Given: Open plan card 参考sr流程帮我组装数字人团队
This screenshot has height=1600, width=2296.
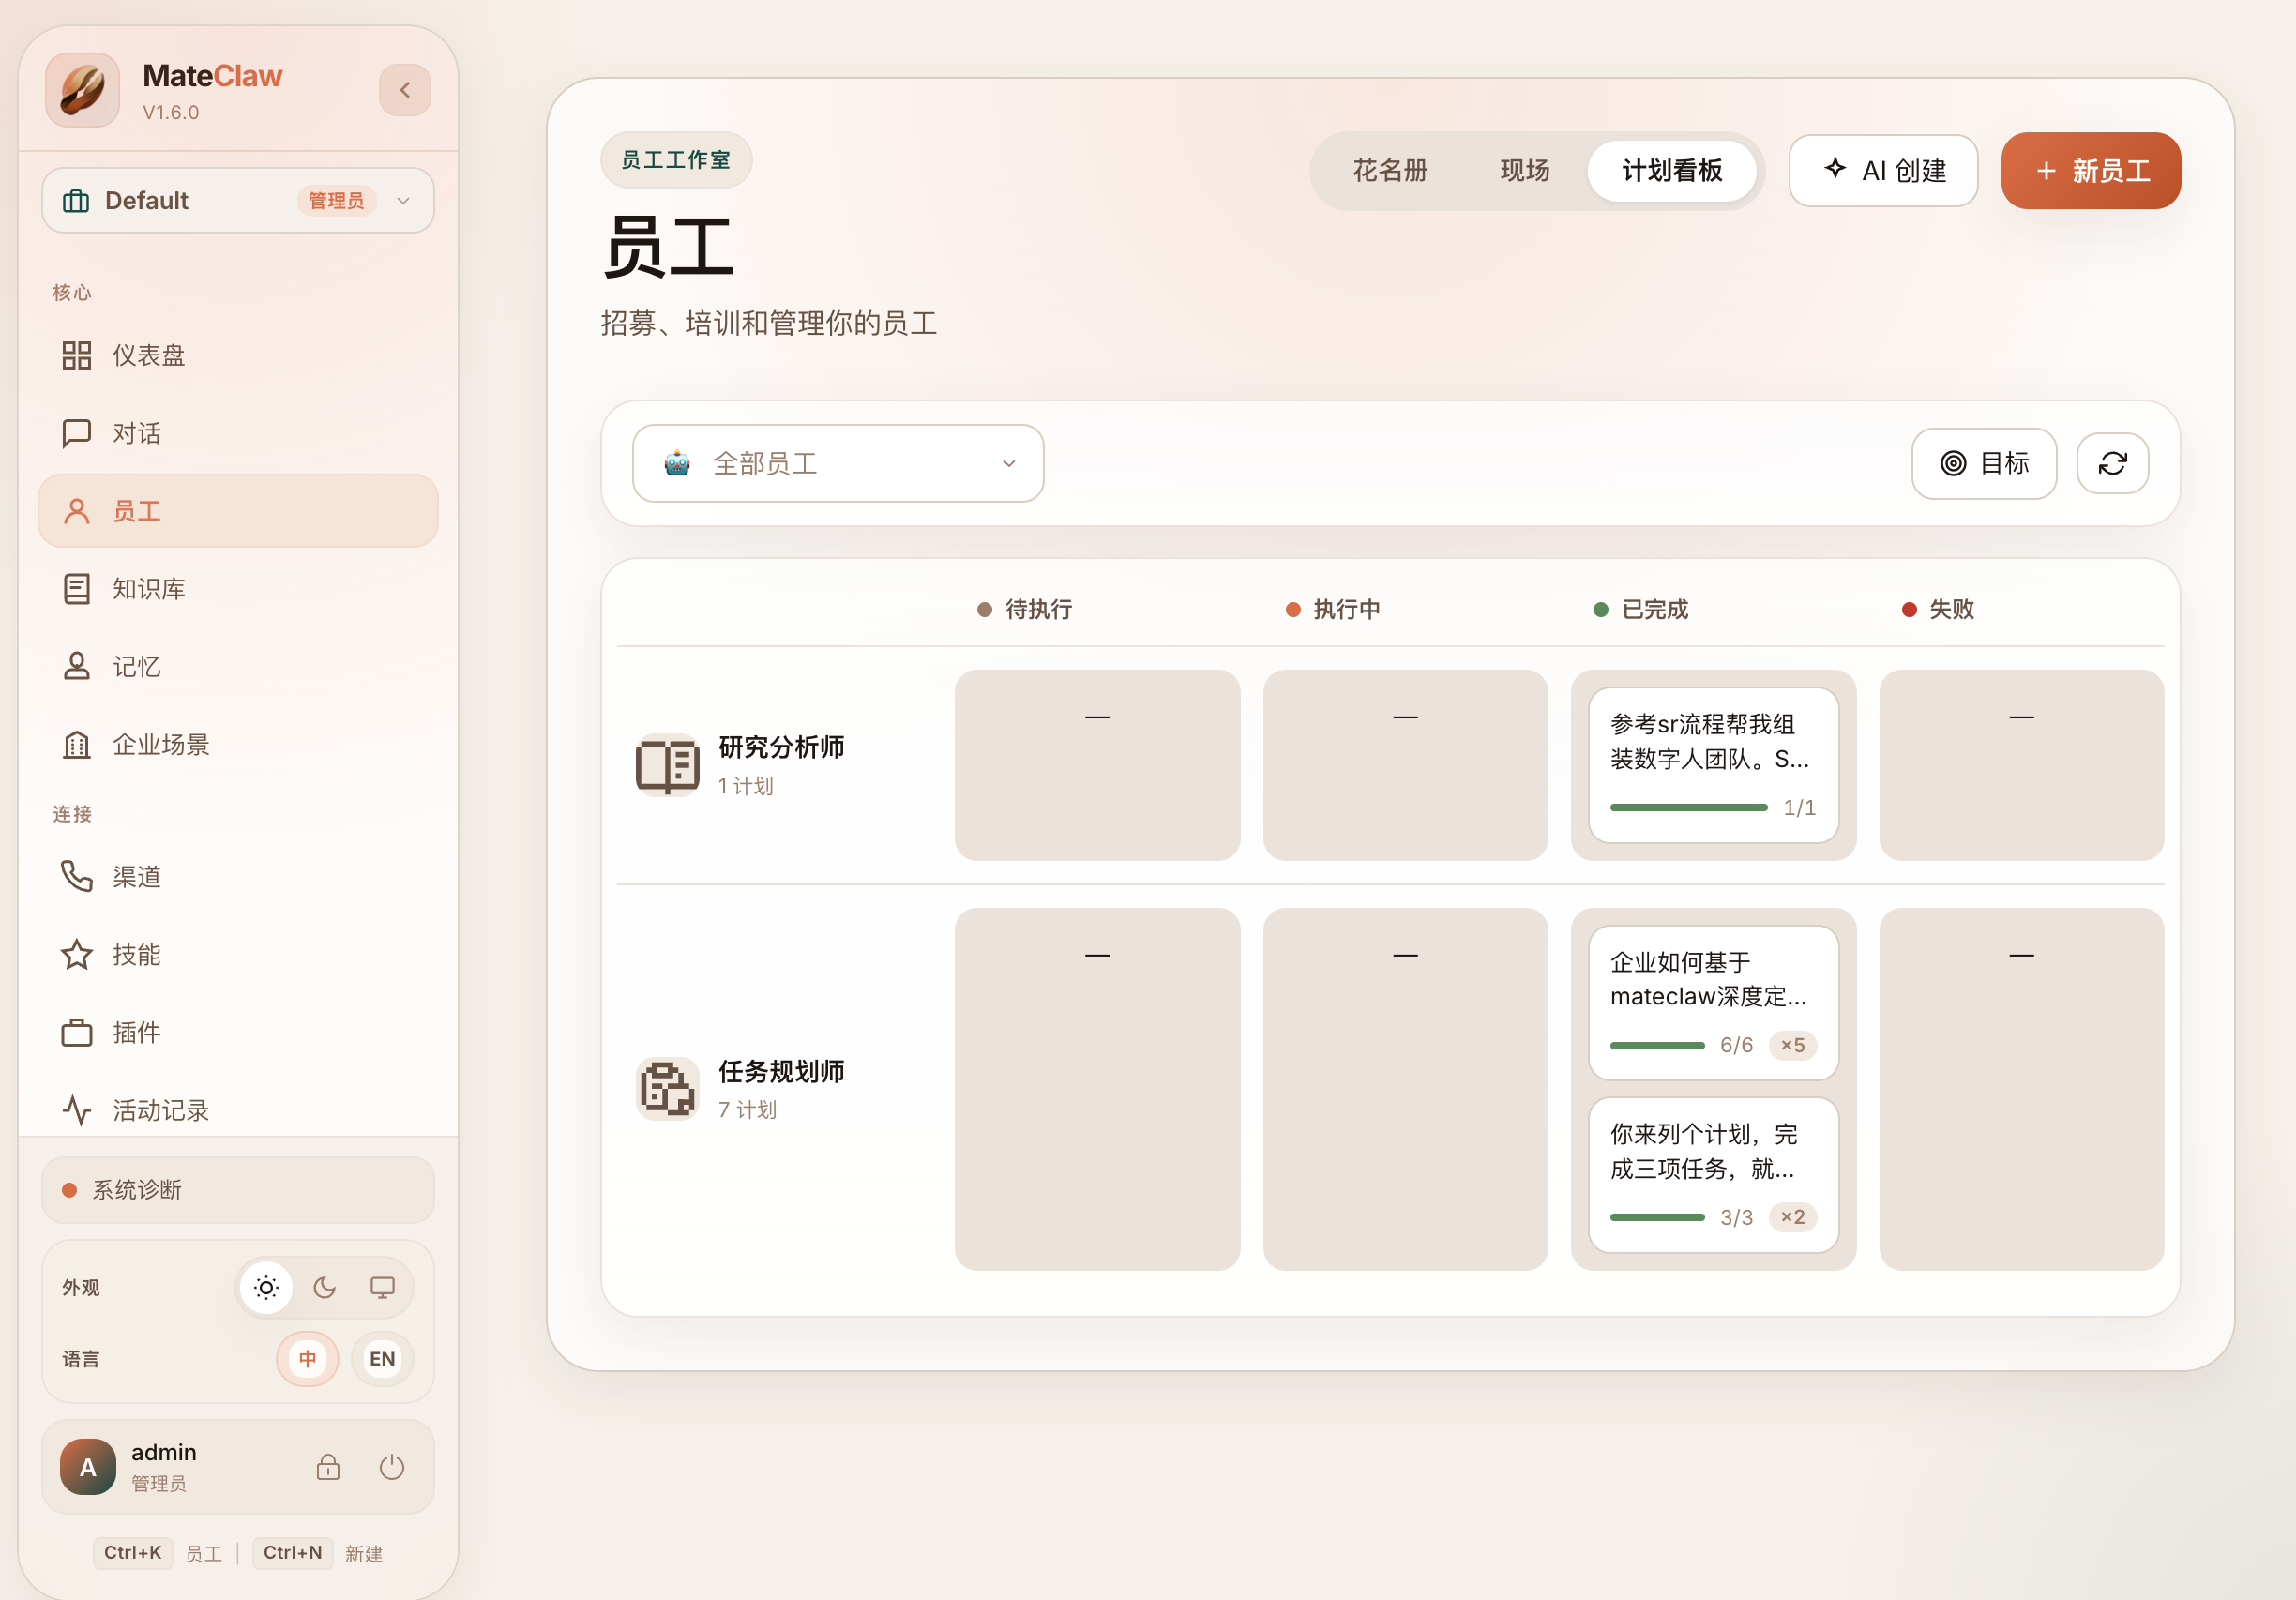Looking at the screenshot, I should (x=1713, y=765).
